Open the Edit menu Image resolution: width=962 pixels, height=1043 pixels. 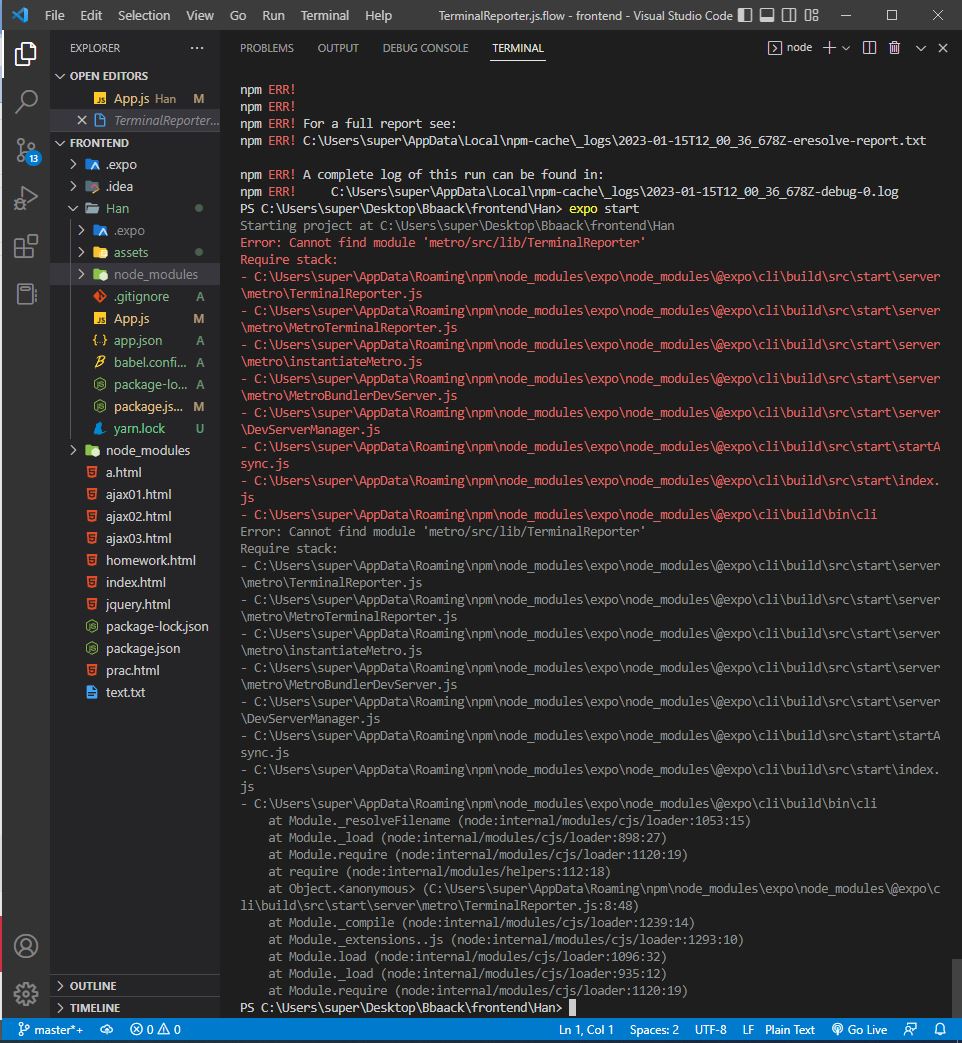click(91, 15)
